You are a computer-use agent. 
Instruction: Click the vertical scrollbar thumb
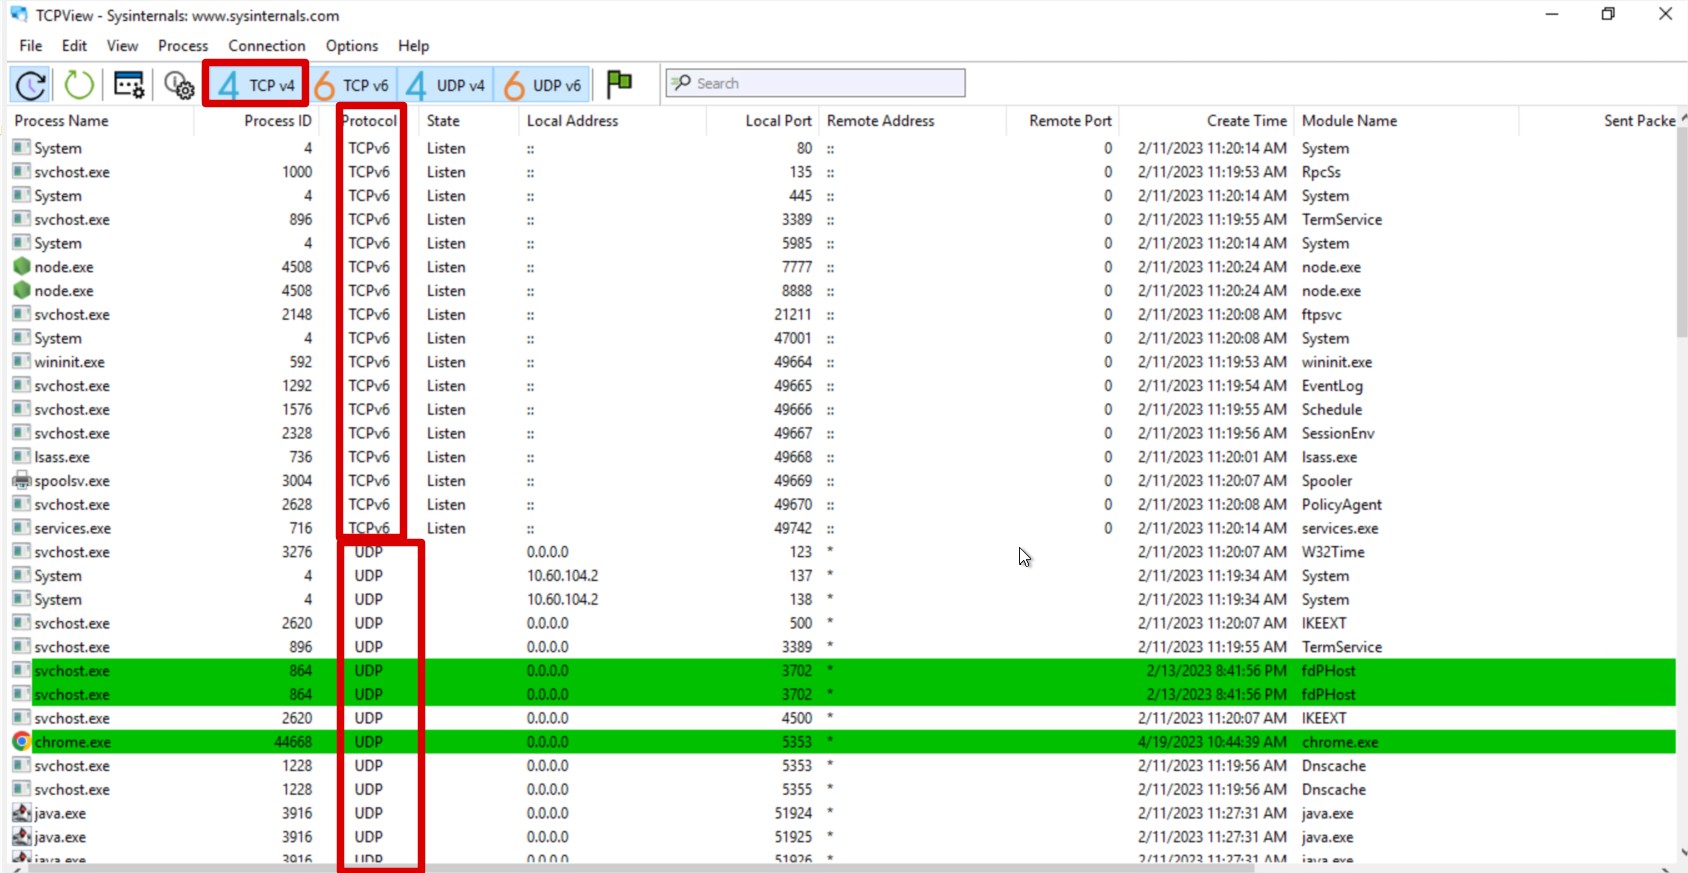1682,232
